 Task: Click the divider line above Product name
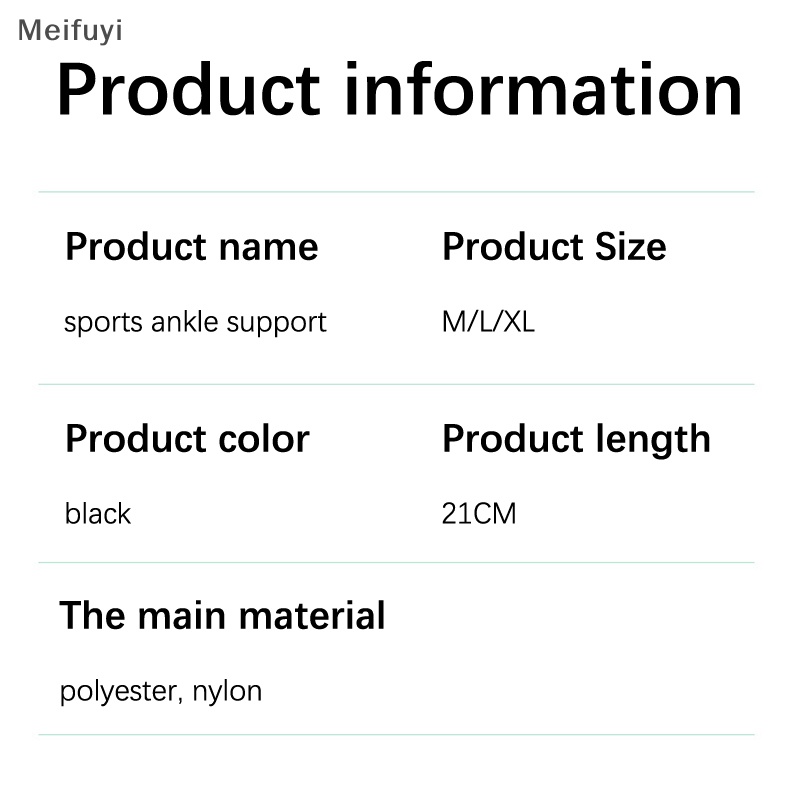[x=396, y=192]
